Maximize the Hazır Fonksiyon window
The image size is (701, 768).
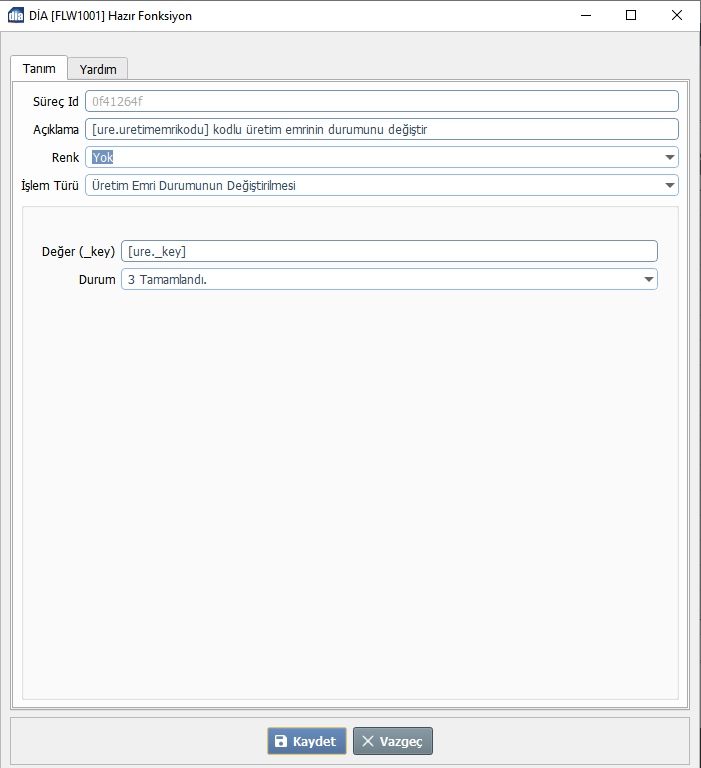point(631,16)
